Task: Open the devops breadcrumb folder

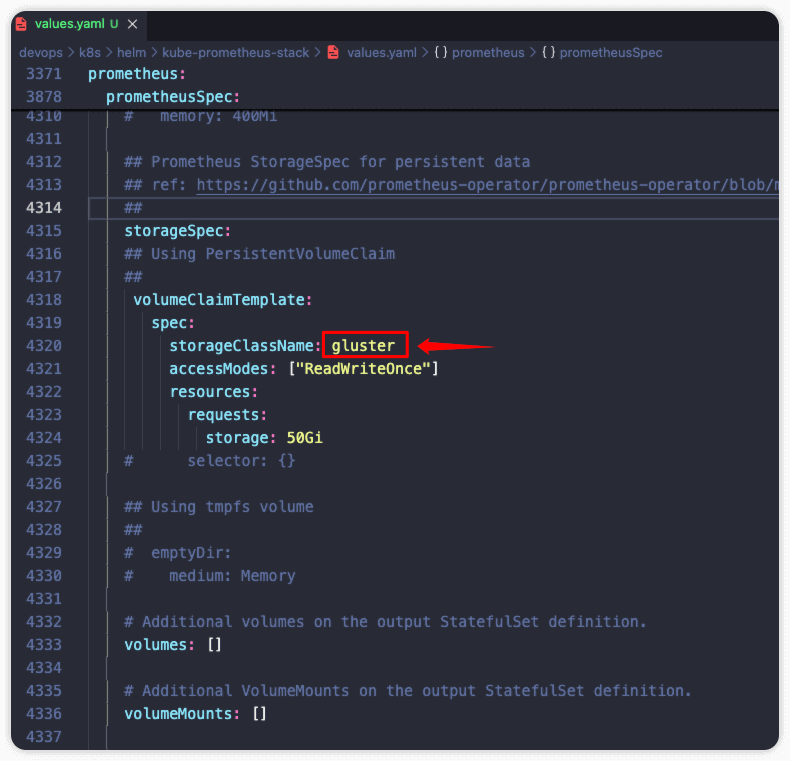Action: click(x=41, y=52)
